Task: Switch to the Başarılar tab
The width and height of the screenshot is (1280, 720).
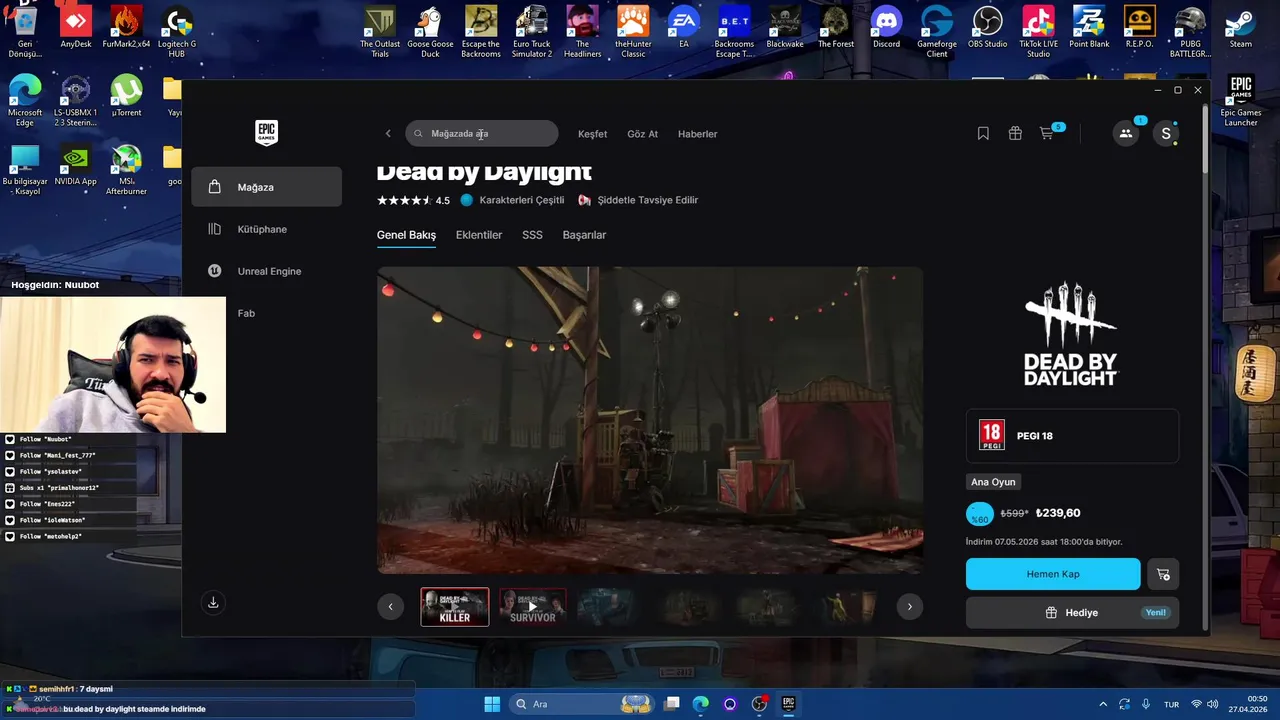Action: pos(584,235)
